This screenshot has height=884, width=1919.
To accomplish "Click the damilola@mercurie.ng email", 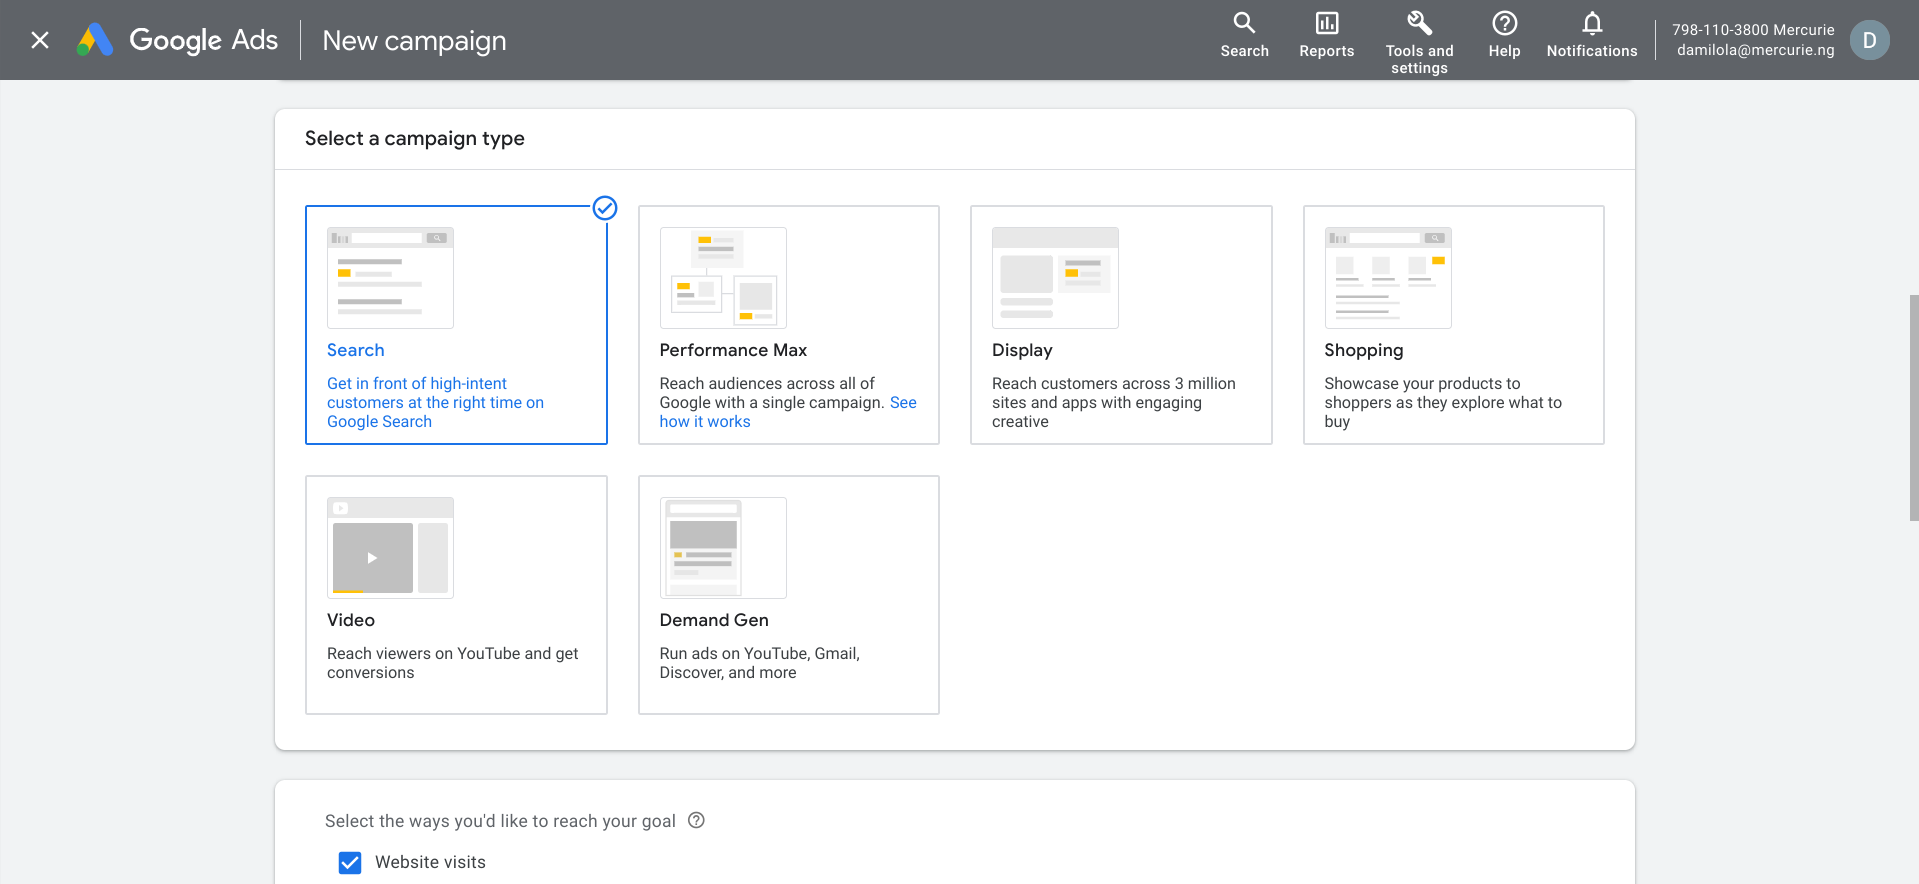I will (x=1756, y=50).
